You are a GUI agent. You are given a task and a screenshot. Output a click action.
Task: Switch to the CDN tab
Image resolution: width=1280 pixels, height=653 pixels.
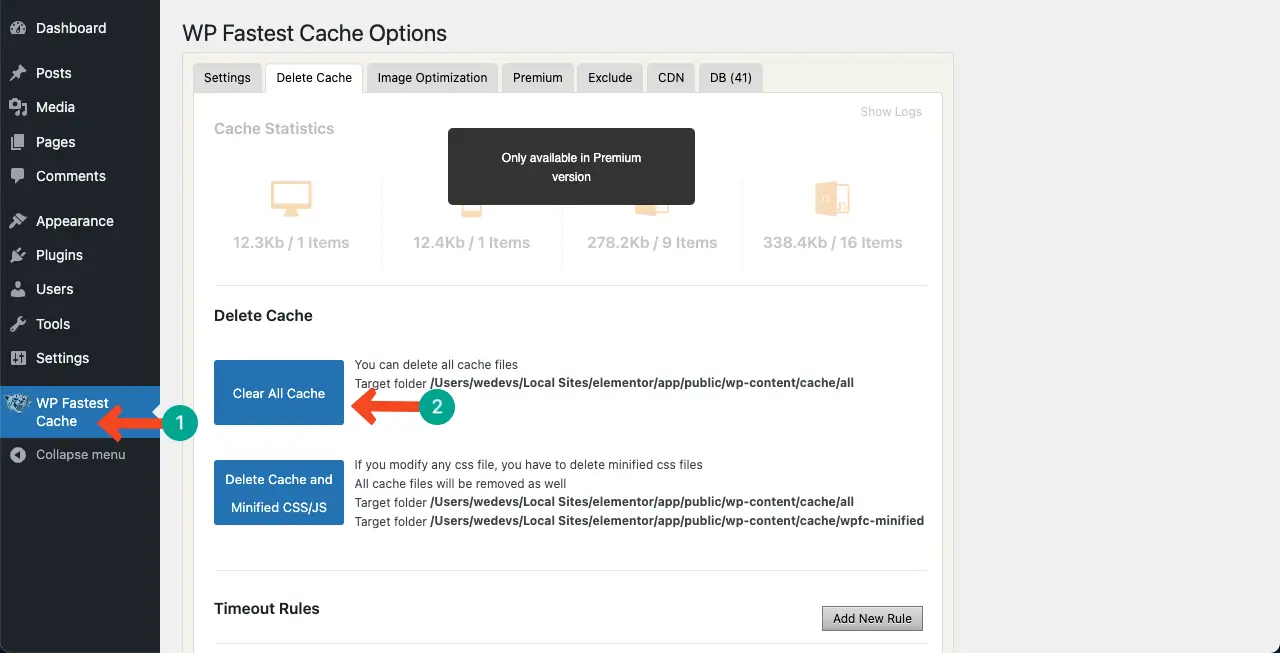(671, 78)
